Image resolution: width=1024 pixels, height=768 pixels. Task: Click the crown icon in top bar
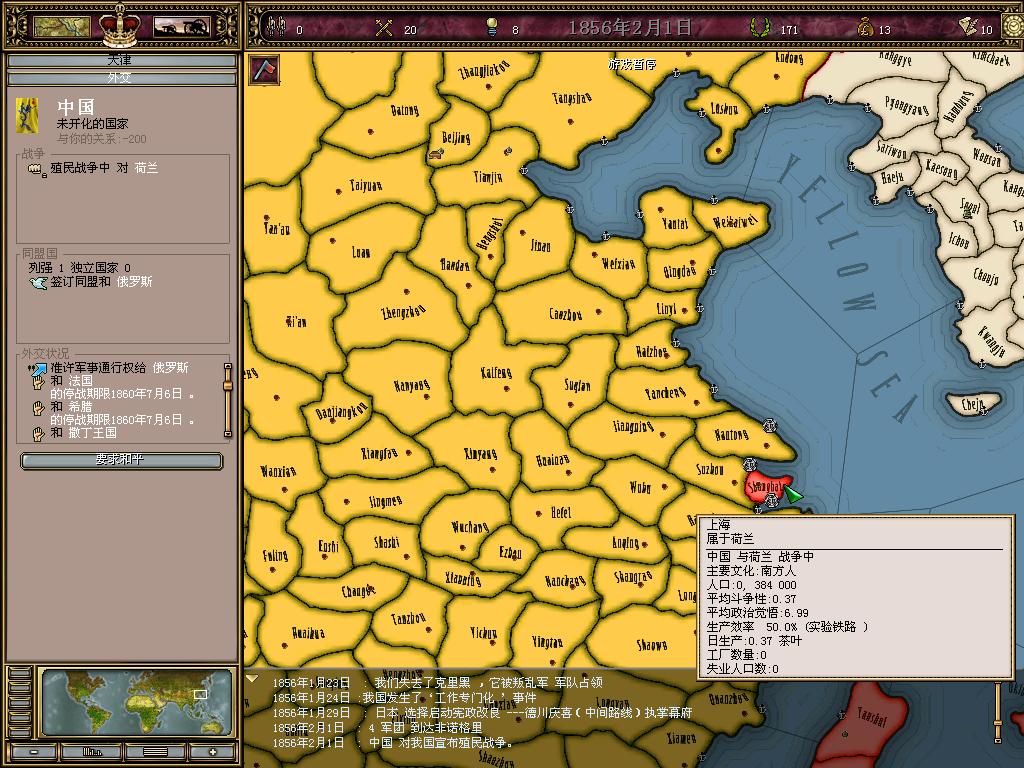[x=120, y=25]
